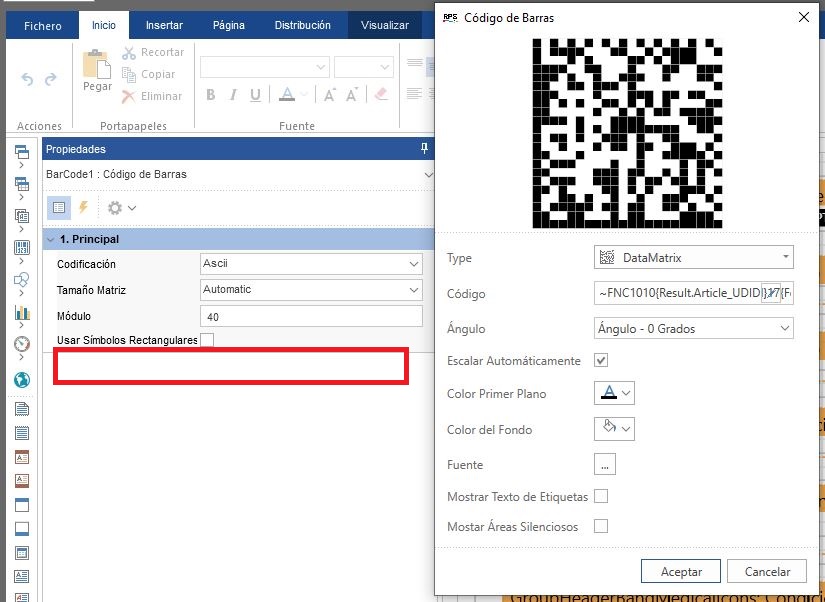Image resolution: width=825 pixels, height=602 pixels.
Task: Toggle bold formatting in Fuente group
Action: pyautogui.click(x=210, y=95)
